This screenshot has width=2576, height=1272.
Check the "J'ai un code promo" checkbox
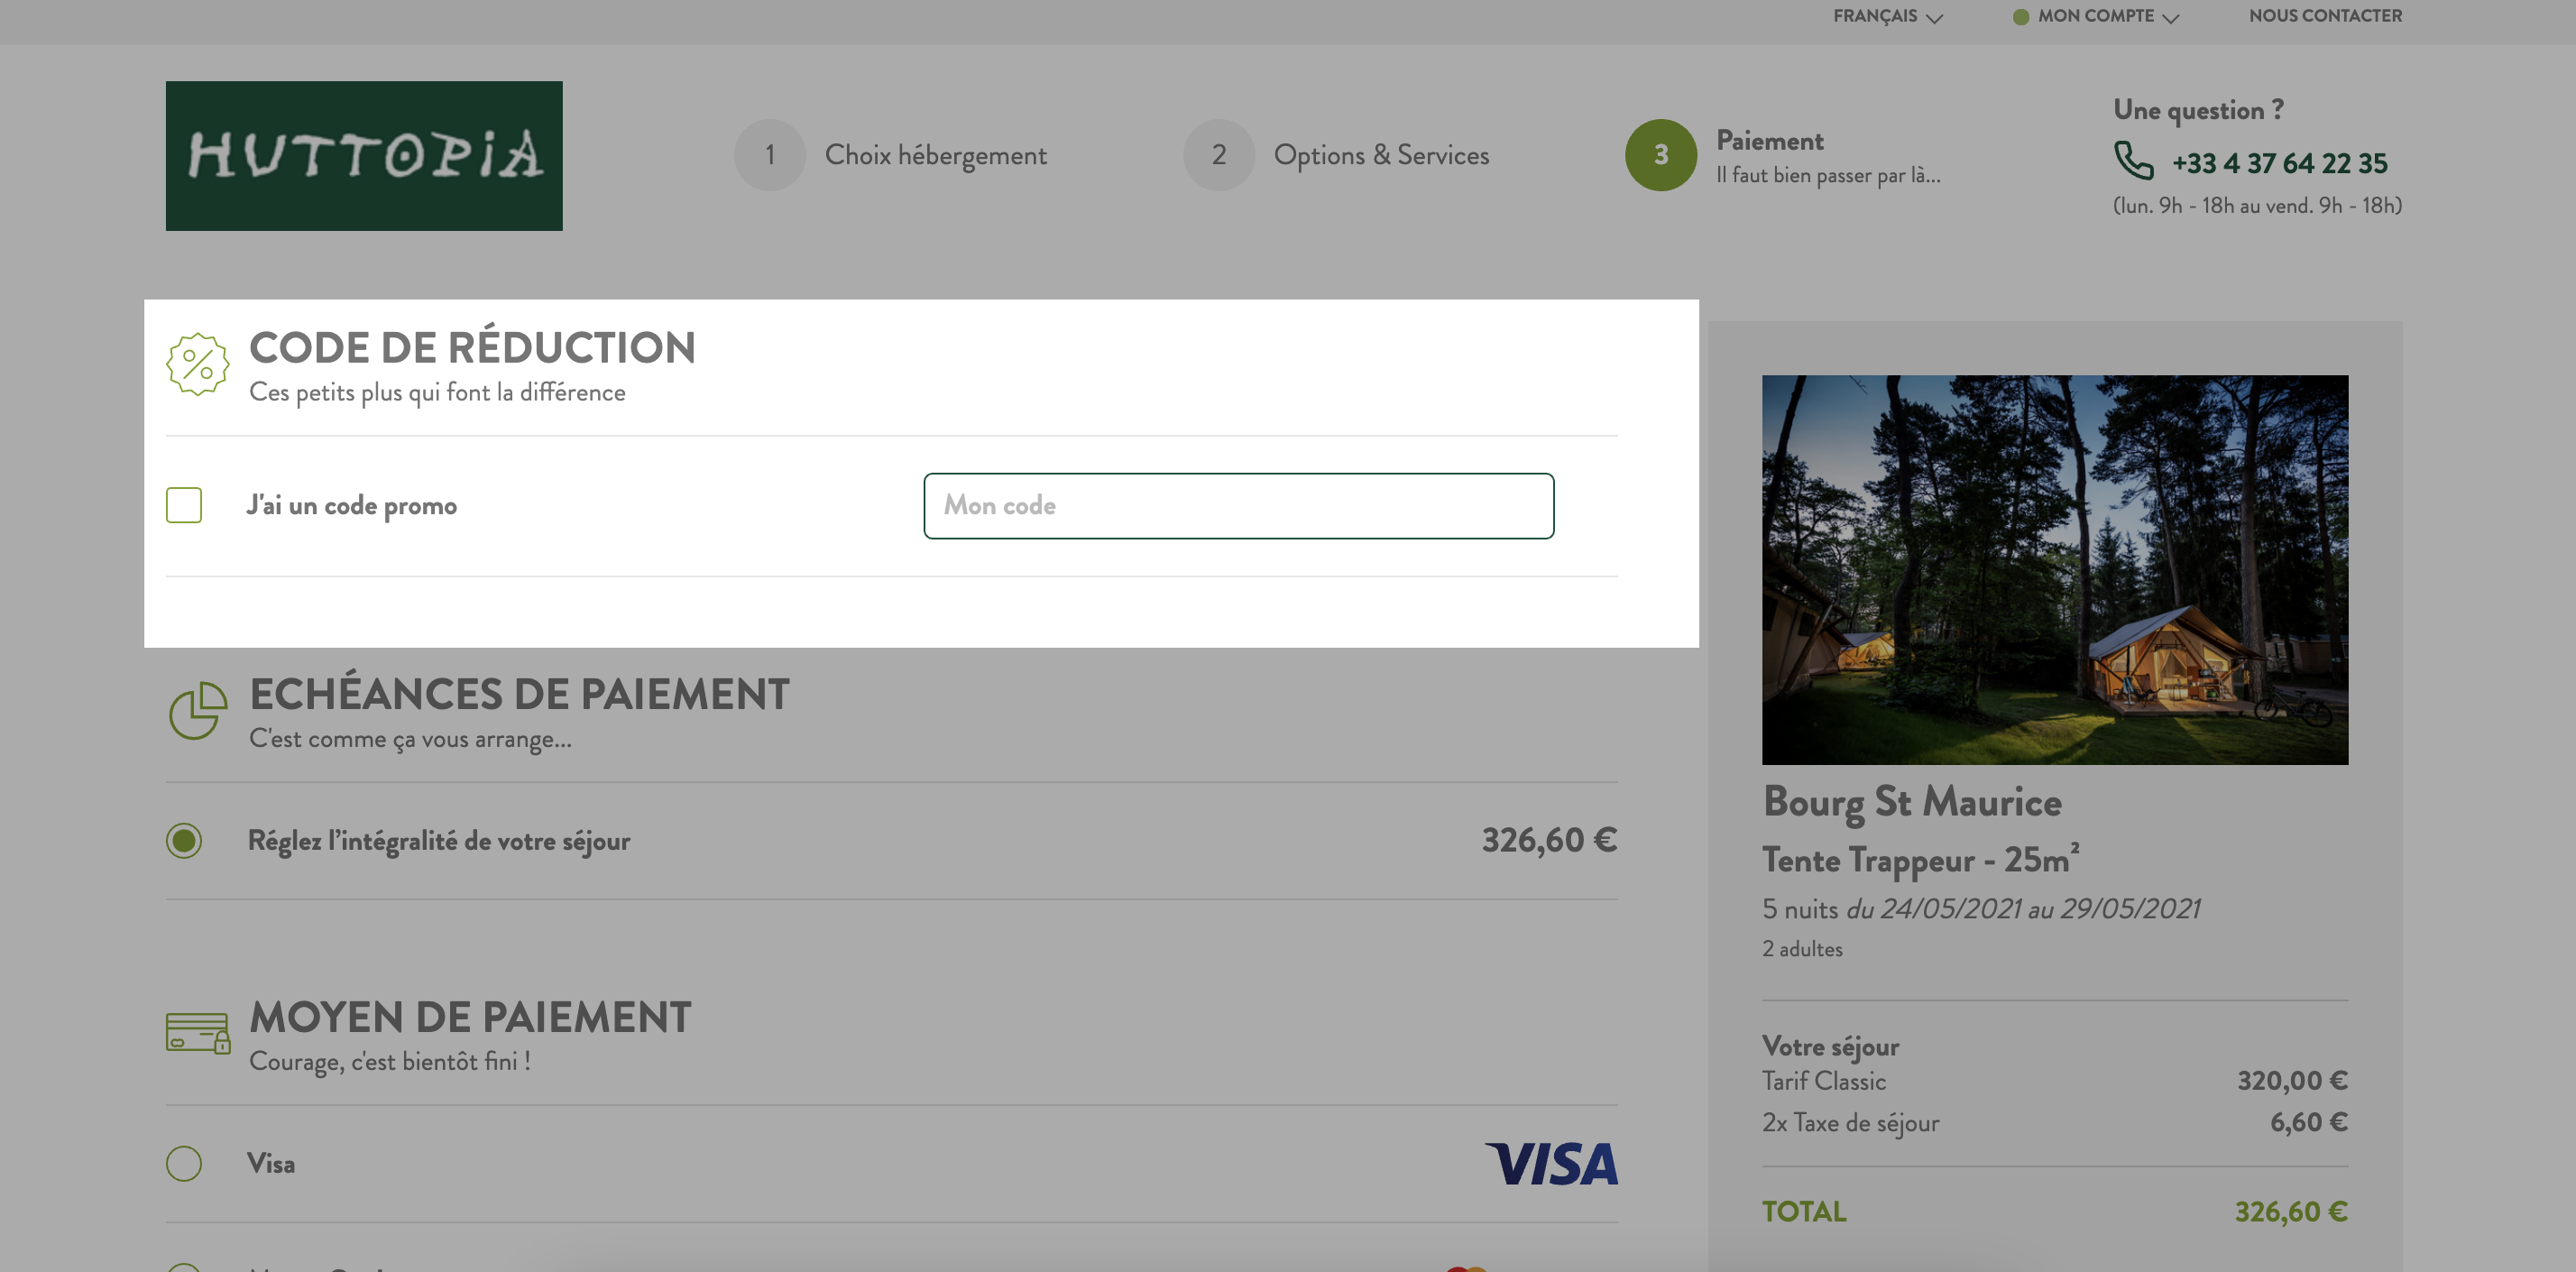click(184, 505)
